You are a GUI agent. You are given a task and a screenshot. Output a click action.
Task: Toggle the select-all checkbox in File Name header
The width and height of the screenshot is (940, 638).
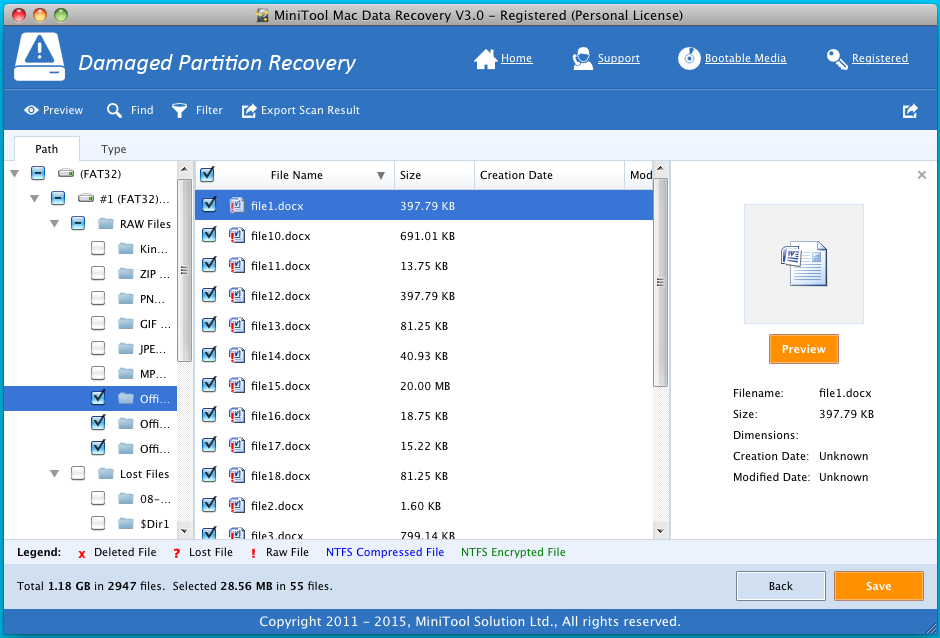(207, 174)
